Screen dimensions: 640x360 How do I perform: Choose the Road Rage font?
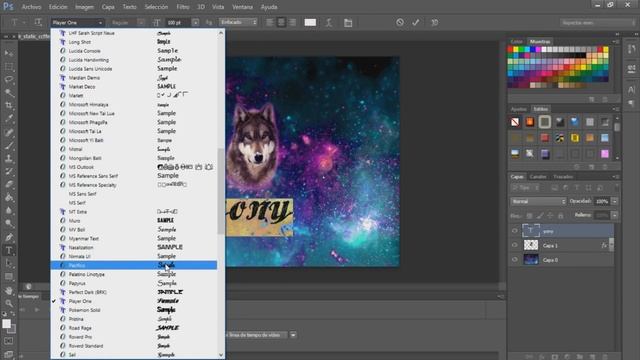tap(133, 328)
